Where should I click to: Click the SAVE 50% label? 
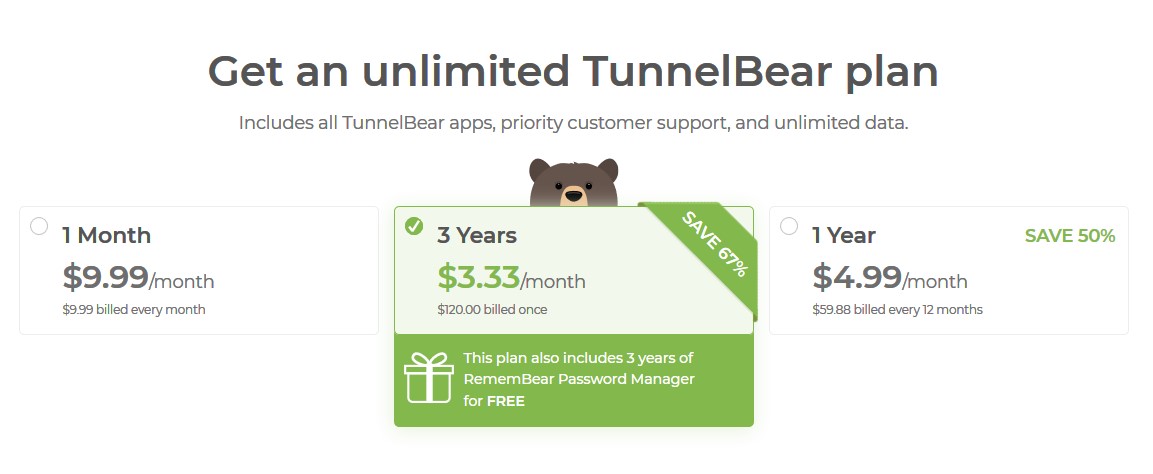(1070, 236)
